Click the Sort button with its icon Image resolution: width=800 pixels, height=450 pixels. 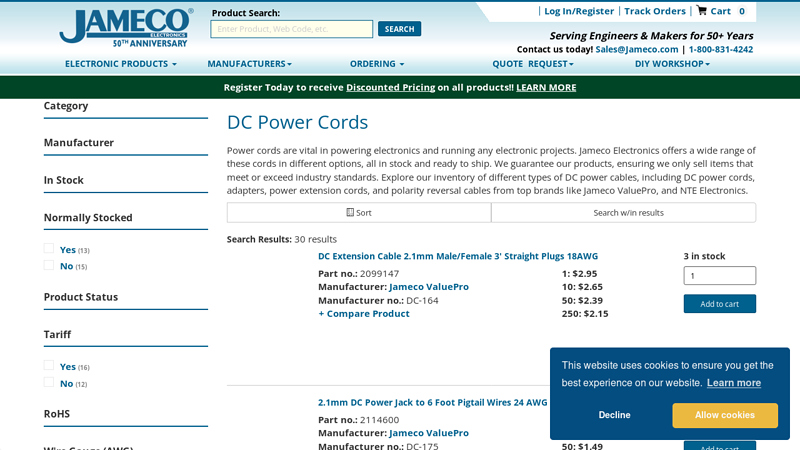(x=359, y=213)
